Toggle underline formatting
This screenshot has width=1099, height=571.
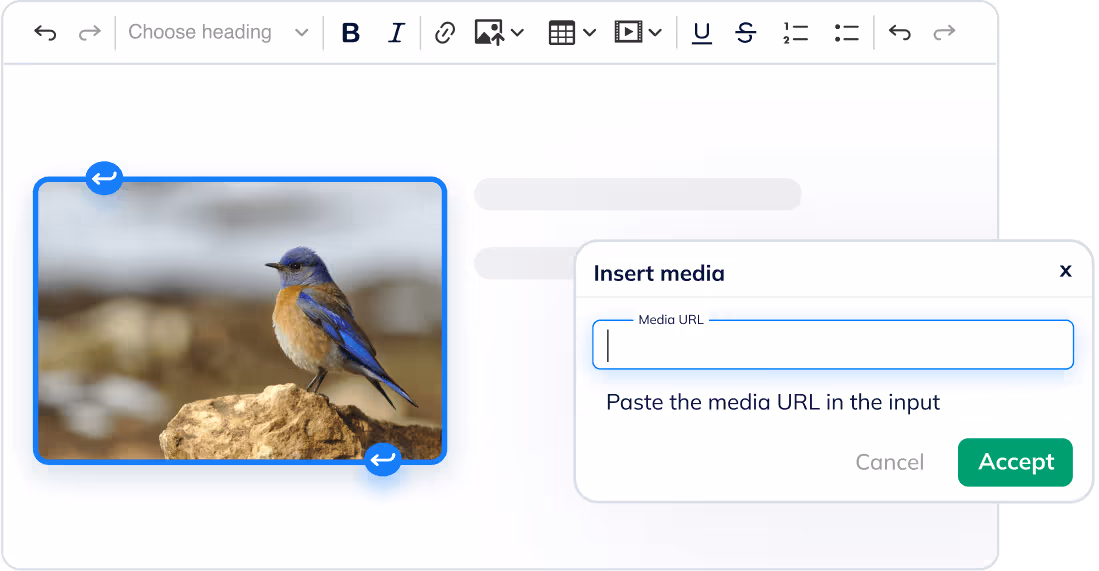pos(702,33)
